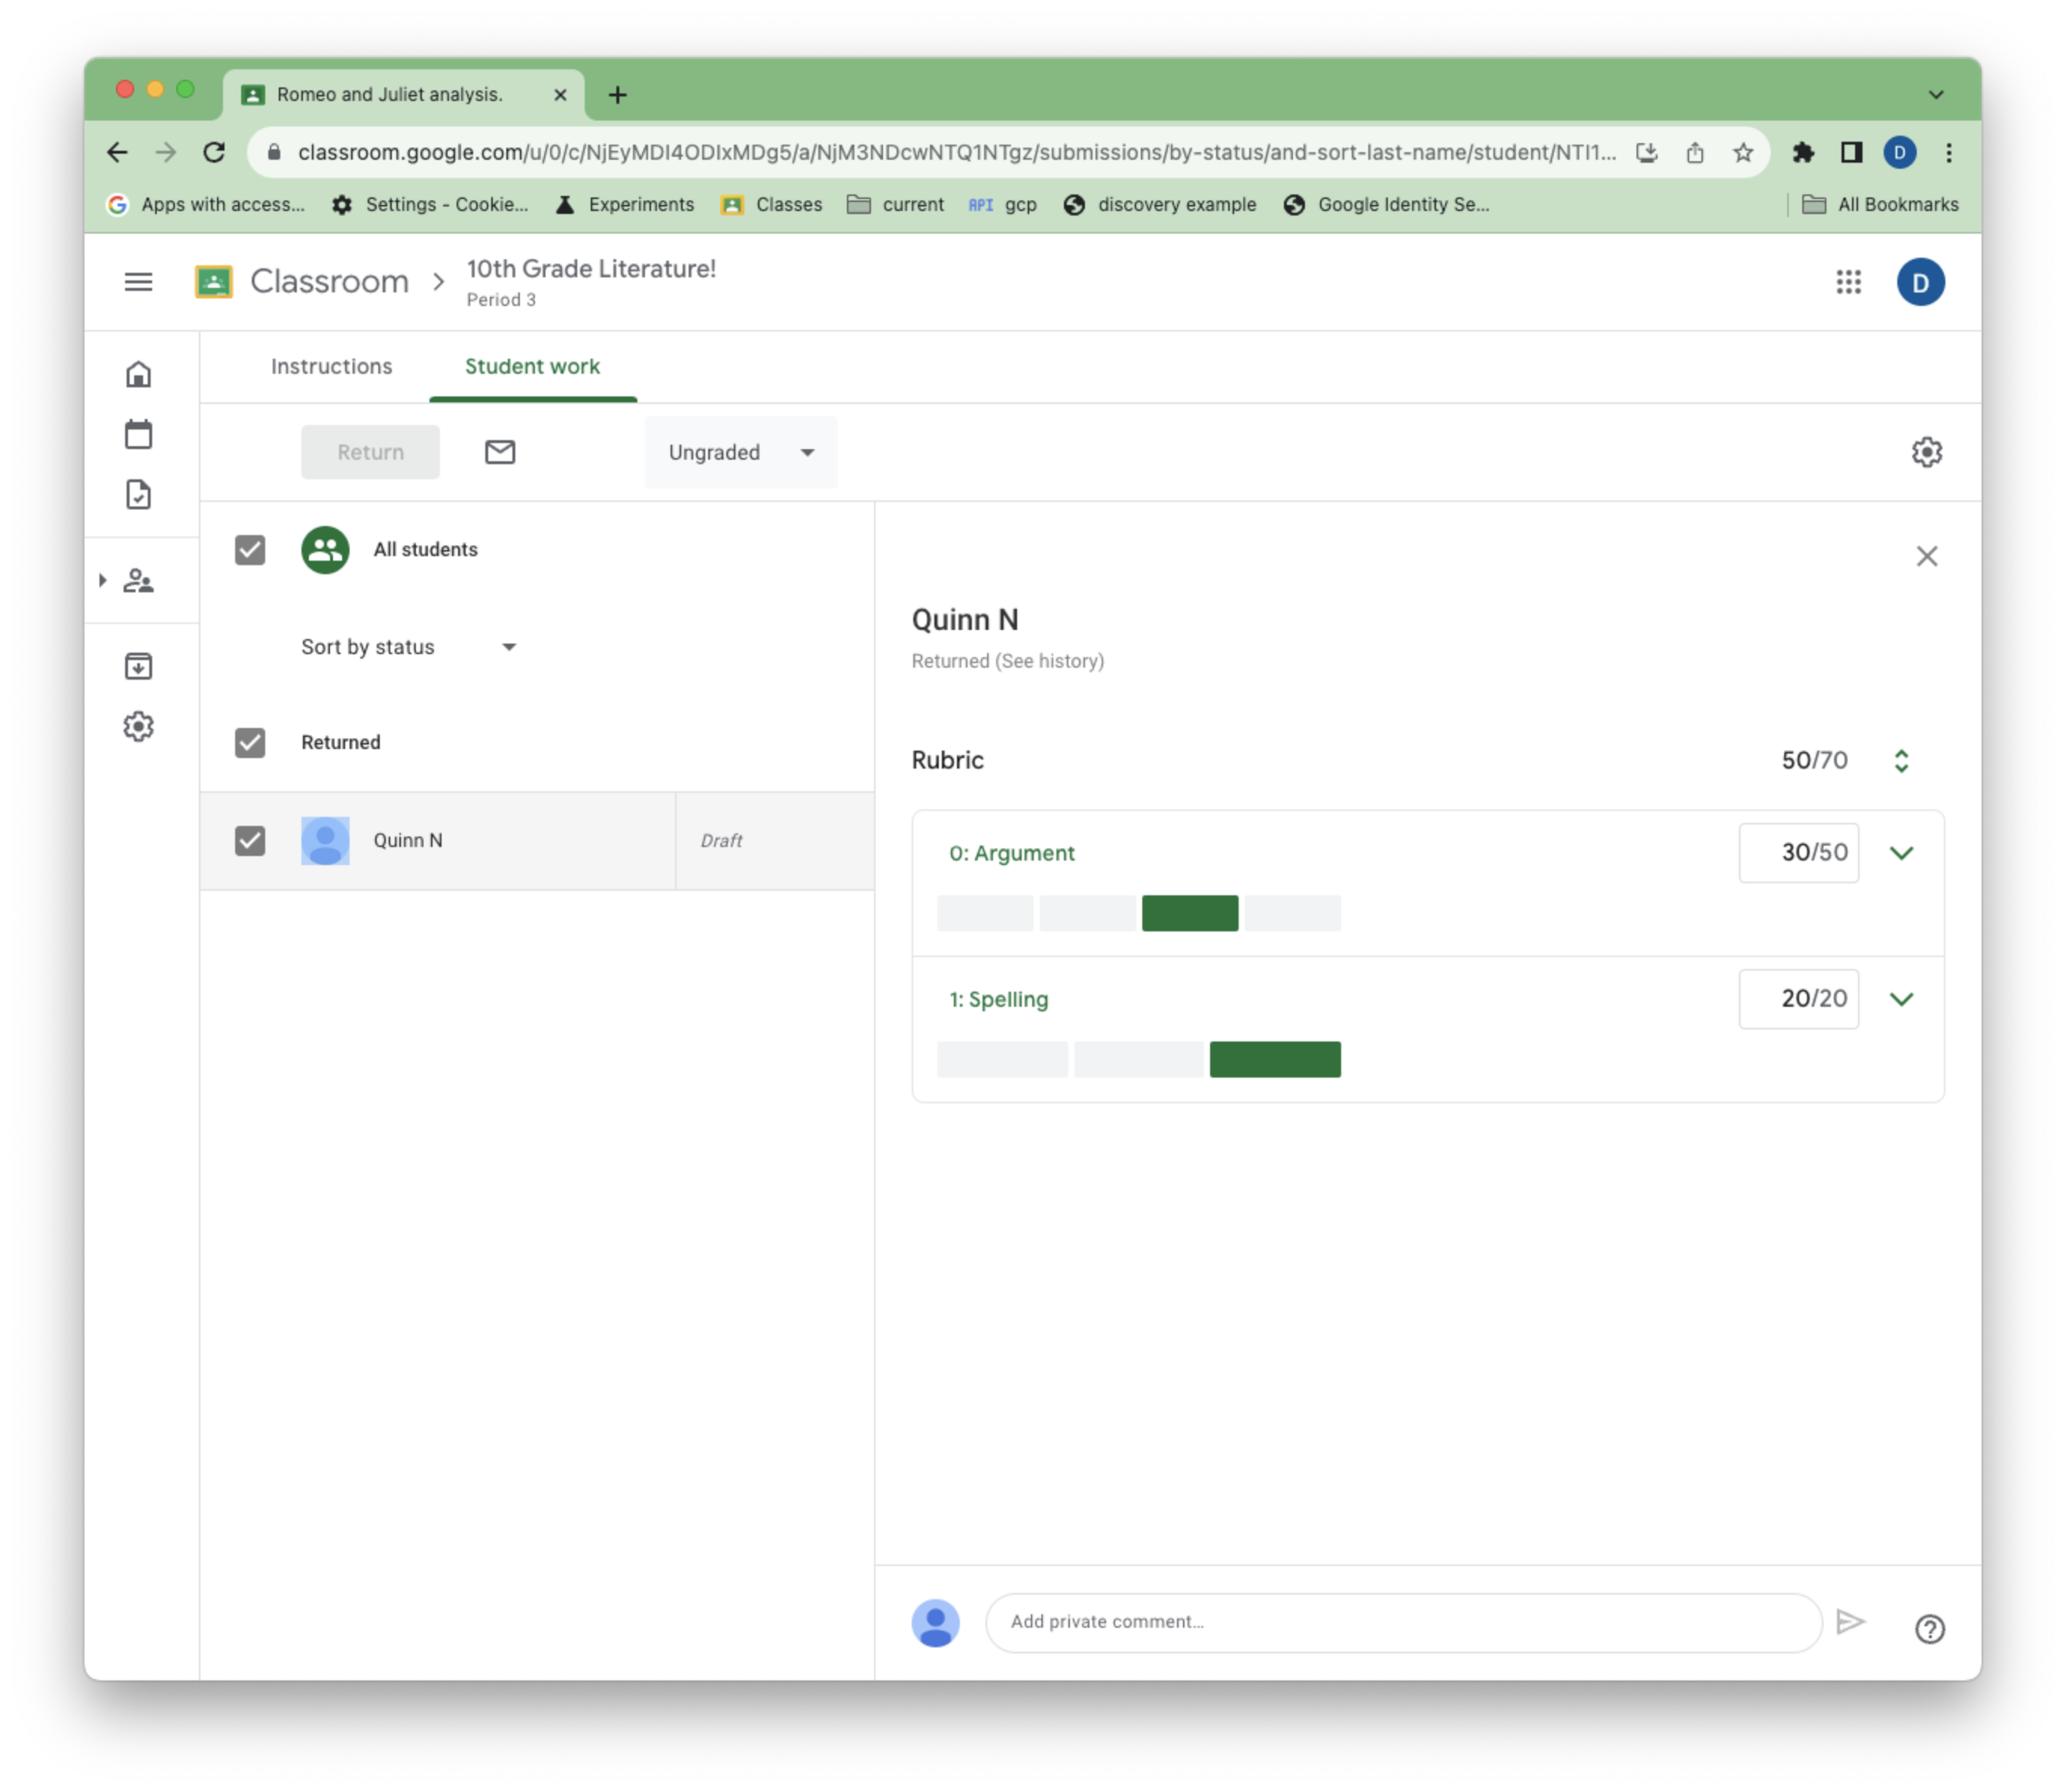Toggle the Returned section checkbox

249,742
